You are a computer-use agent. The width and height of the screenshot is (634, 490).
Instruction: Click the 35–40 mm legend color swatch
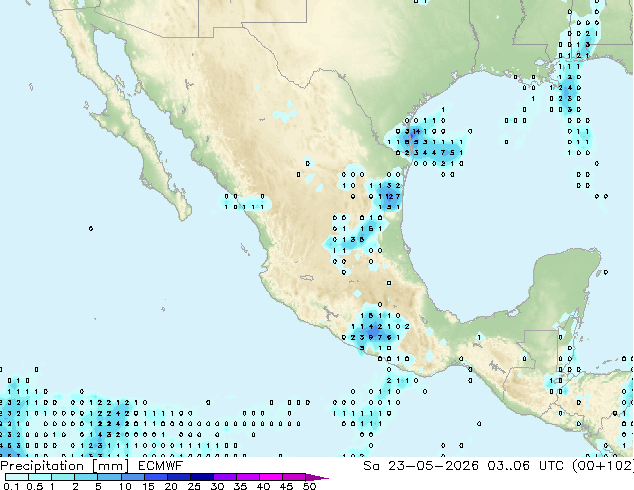click(247, 477)
